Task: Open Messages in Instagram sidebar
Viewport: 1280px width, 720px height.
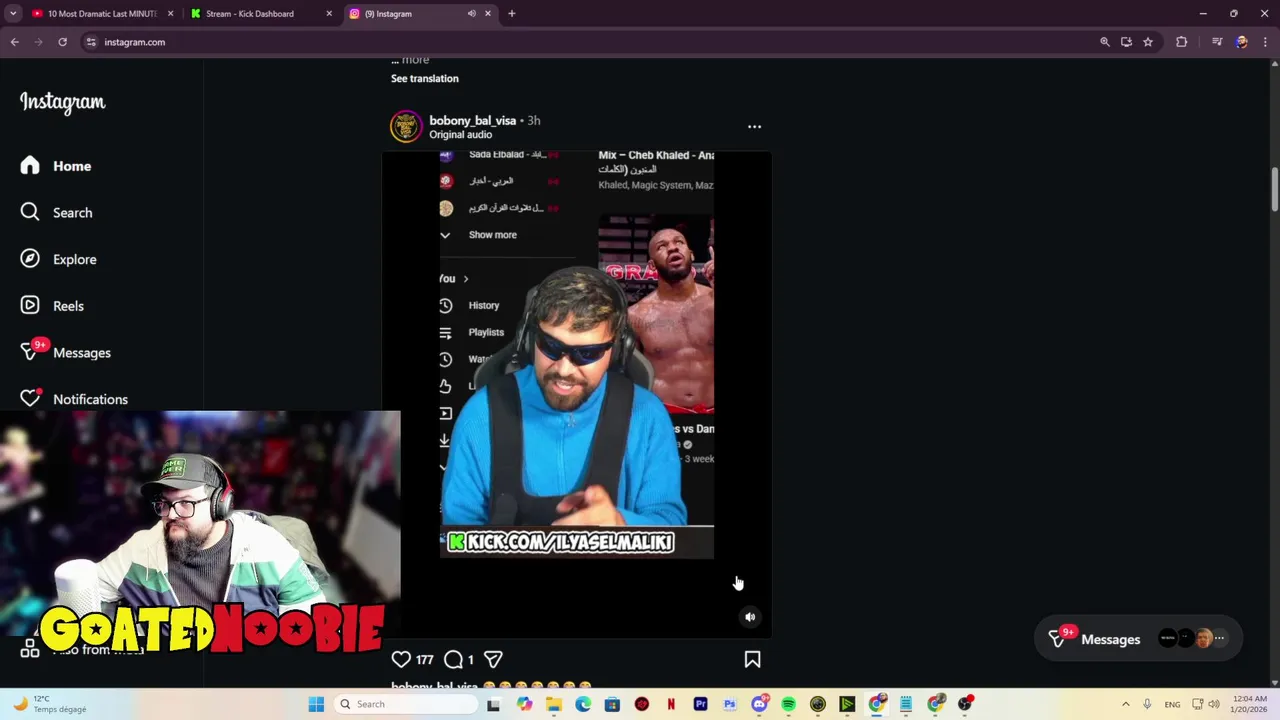Action: click(x=66, y=352)
